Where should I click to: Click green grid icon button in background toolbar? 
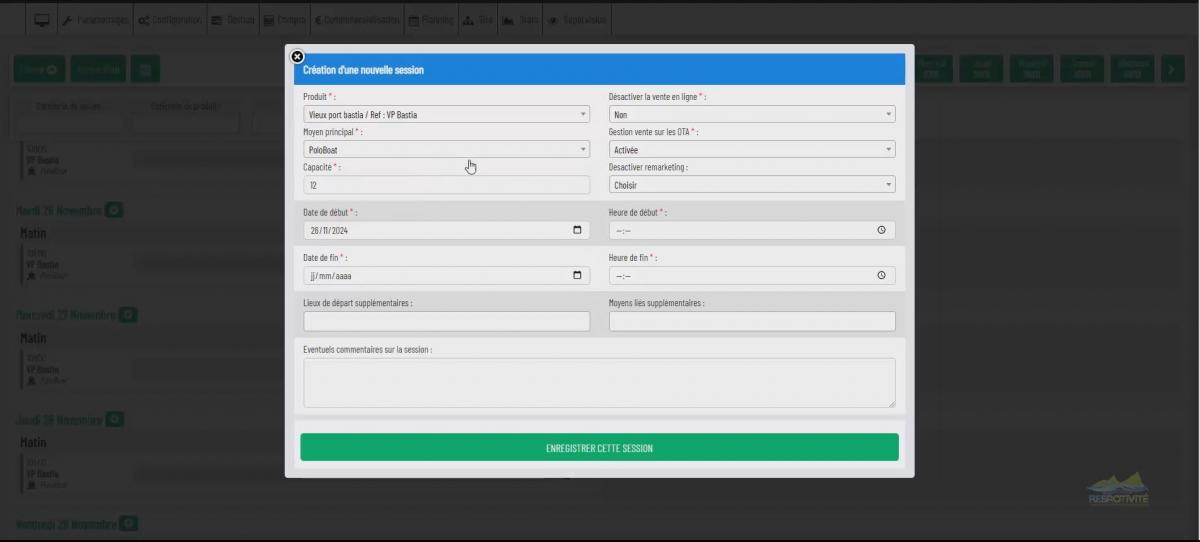(145, 69)
